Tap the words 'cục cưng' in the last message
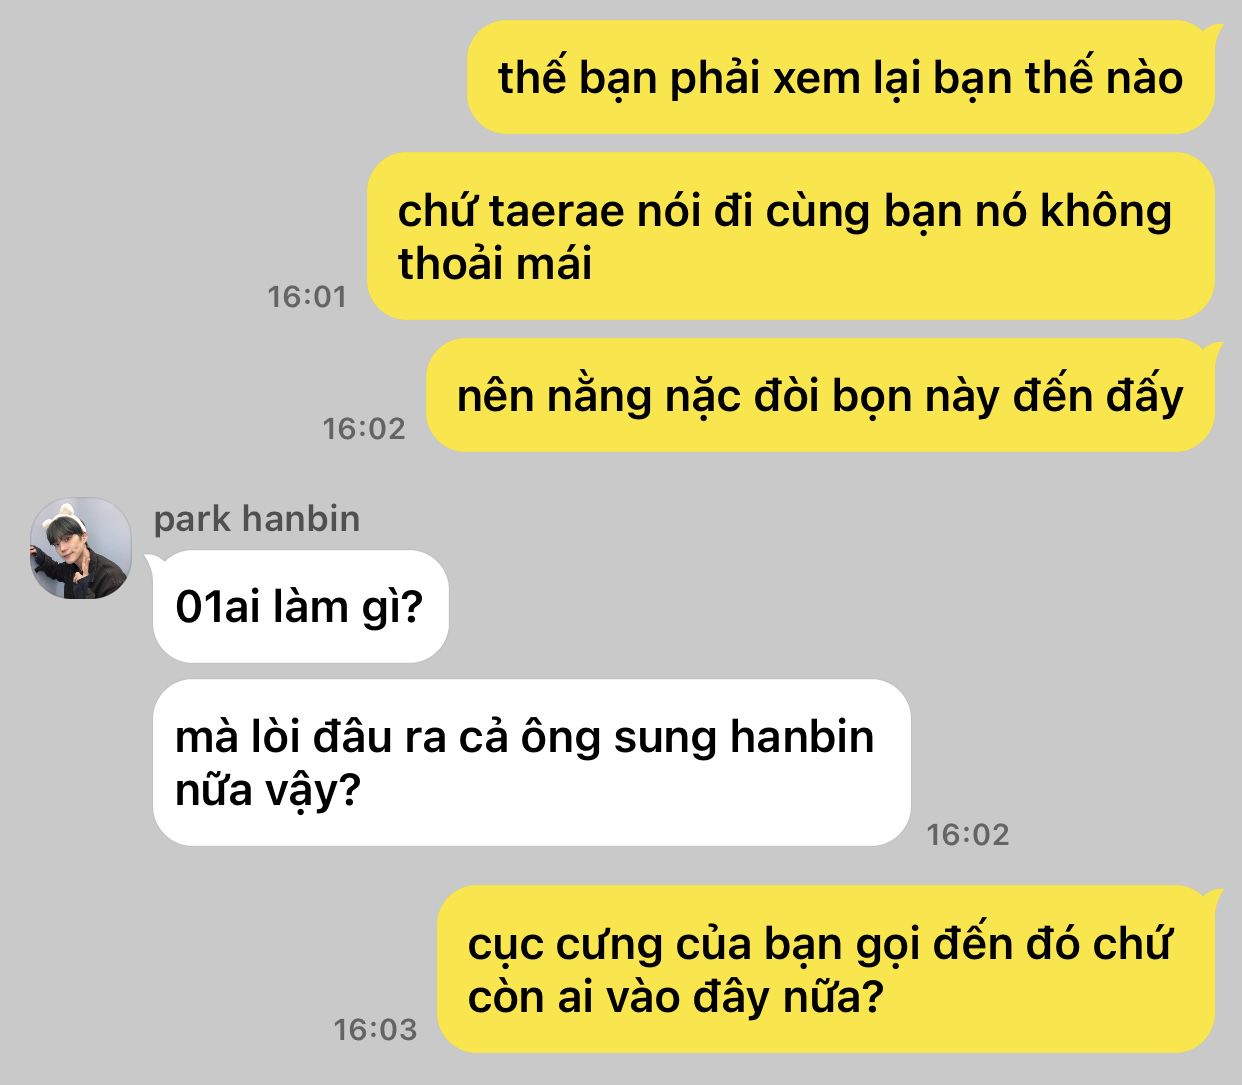 565,945
